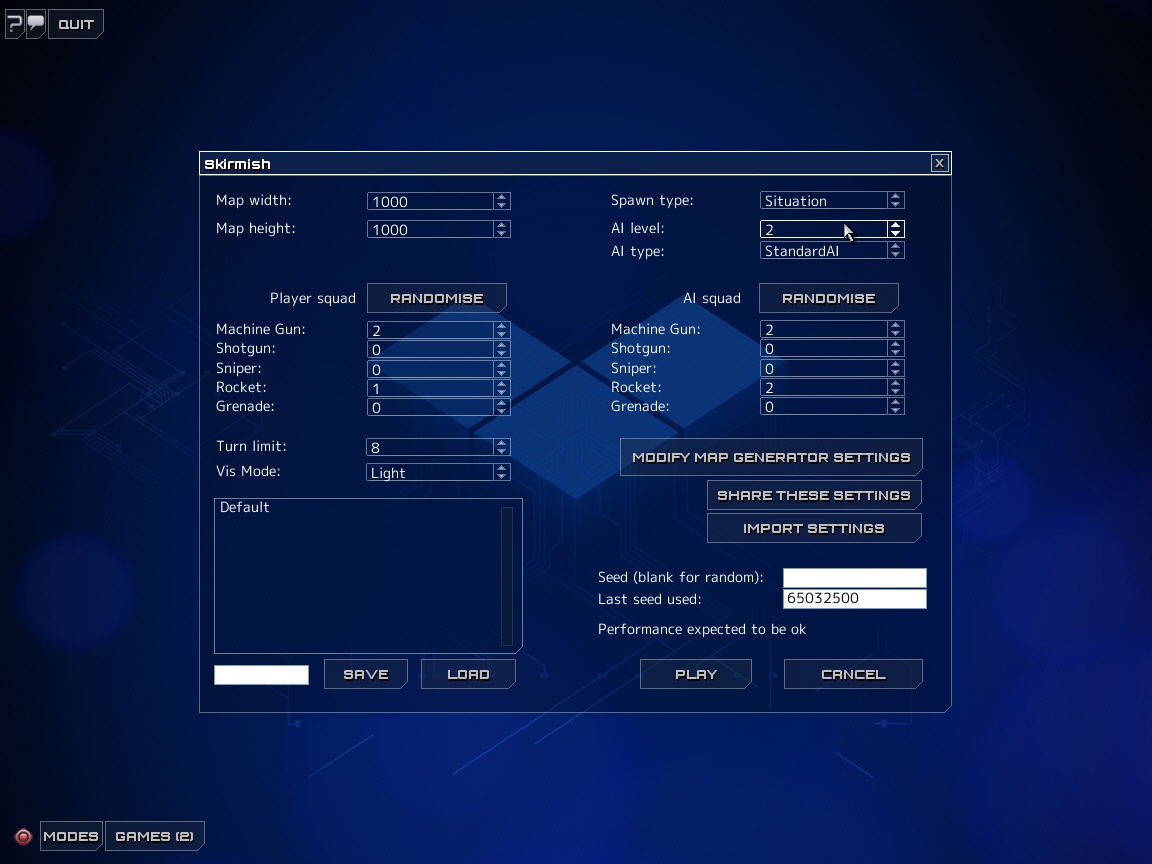This screenshot has height=864, width=1152.
Task: Open the chat speech bubble icon
Action: point(36,24)
